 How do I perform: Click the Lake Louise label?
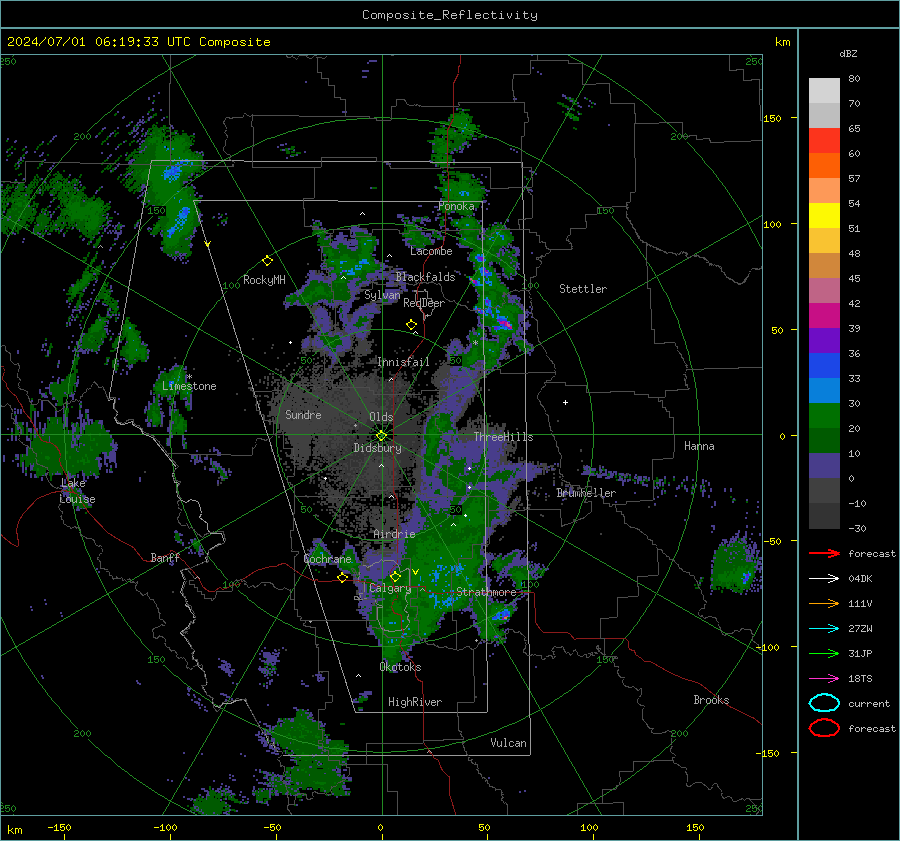(77, 491)
